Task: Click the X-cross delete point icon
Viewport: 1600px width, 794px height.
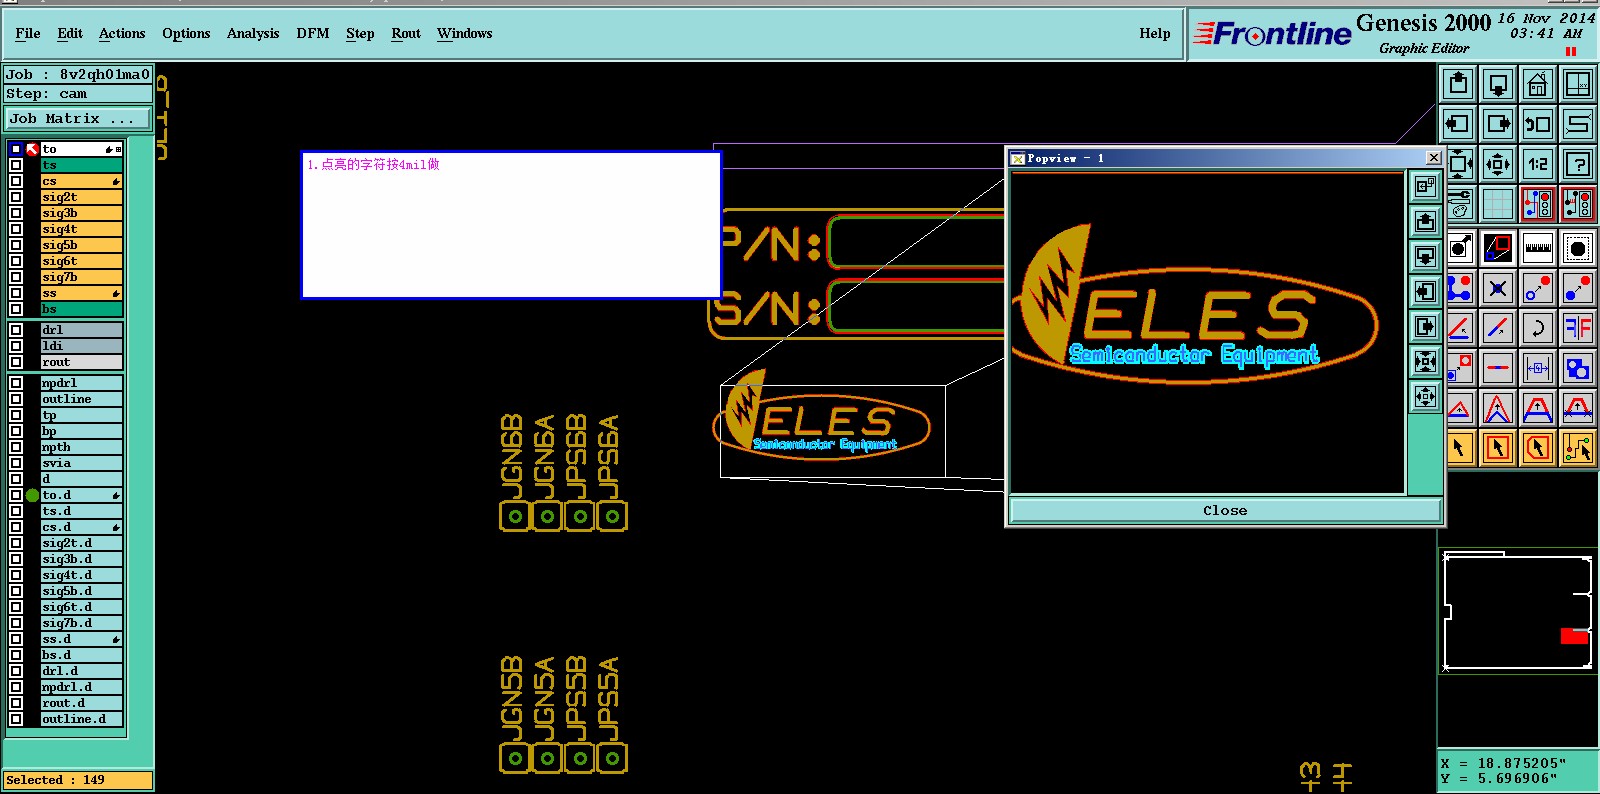Action: (x=1498, y=289)
